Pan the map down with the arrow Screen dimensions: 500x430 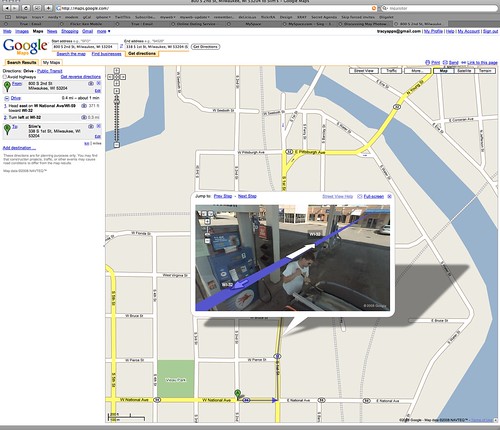117,83
